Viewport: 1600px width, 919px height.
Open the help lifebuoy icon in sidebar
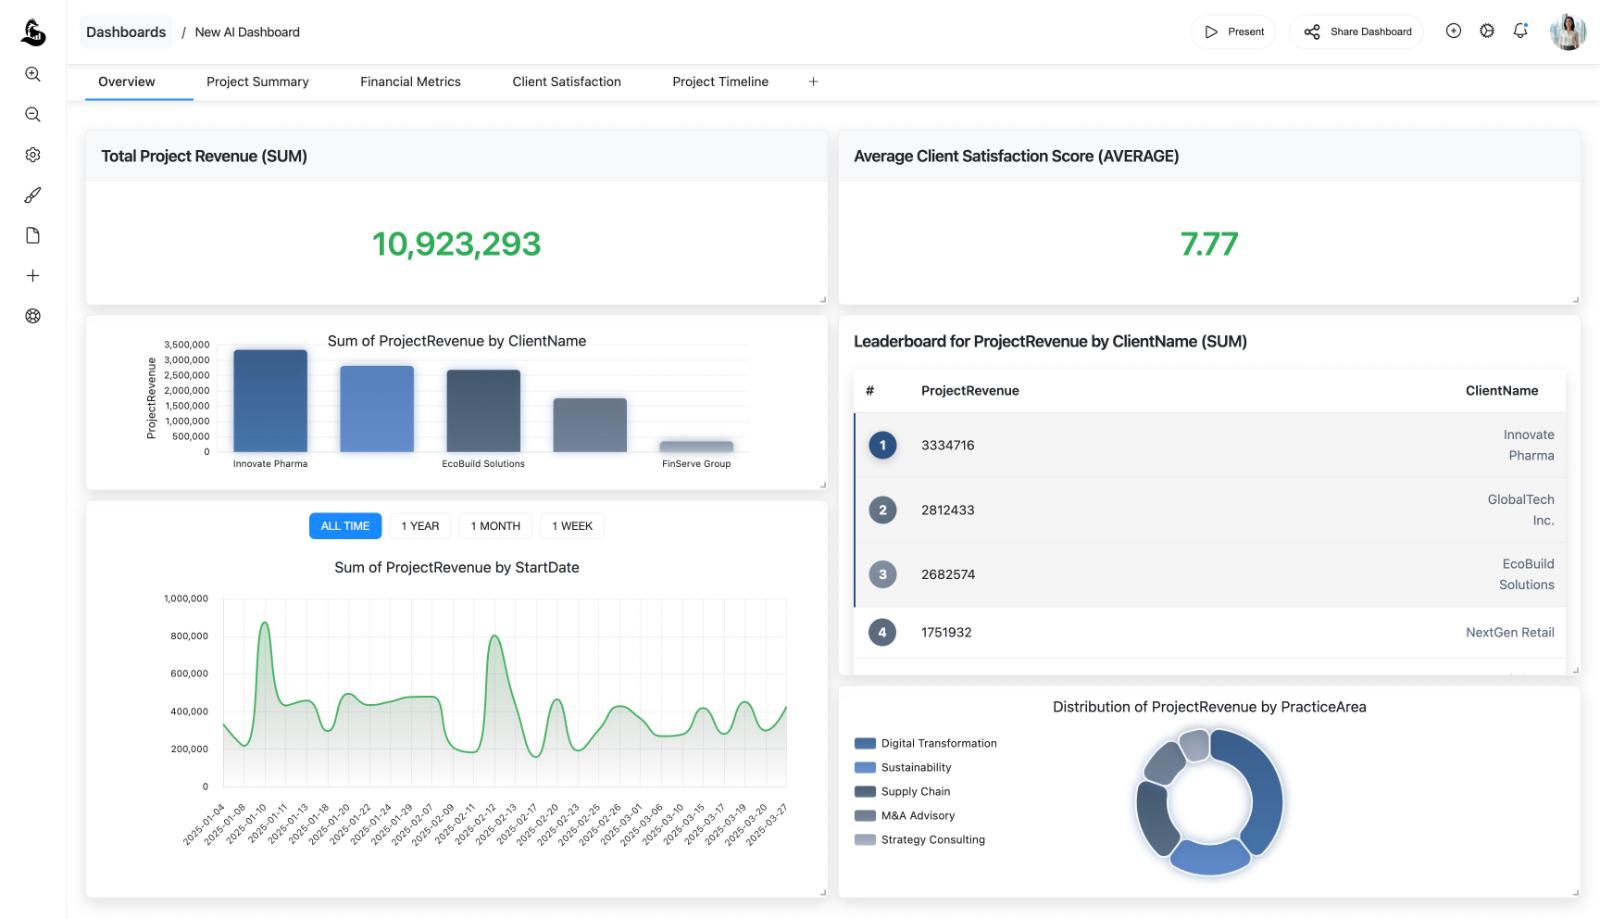click(x=33, y=316)
